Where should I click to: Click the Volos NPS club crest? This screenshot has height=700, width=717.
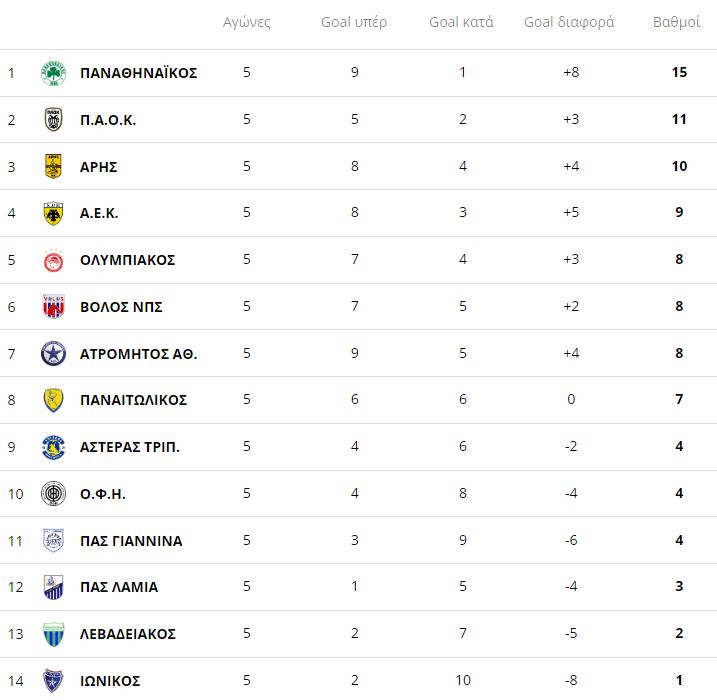(53, 307)
